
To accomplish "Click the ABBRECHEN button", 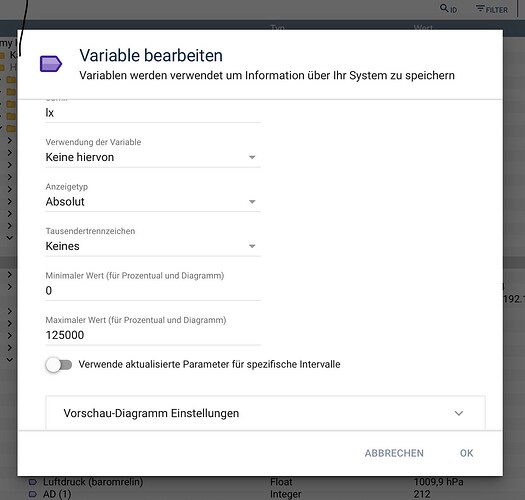I will [394, 453].
